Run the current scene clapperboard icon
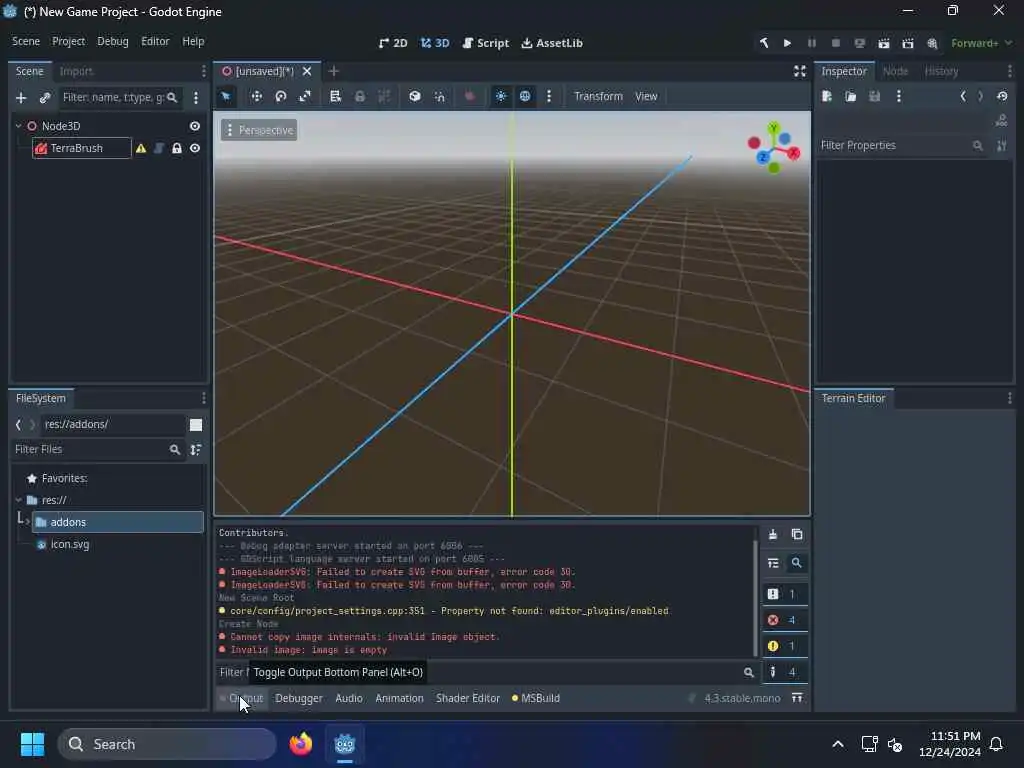1024x768 pixels. pyautogui.click(x=884, y=43)
